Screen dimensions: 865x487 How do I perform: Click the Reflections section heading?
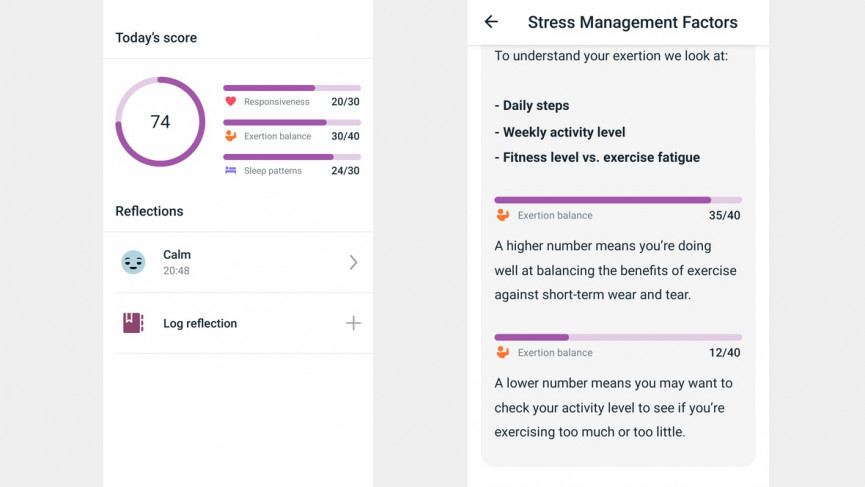click(x=149, y=211)
